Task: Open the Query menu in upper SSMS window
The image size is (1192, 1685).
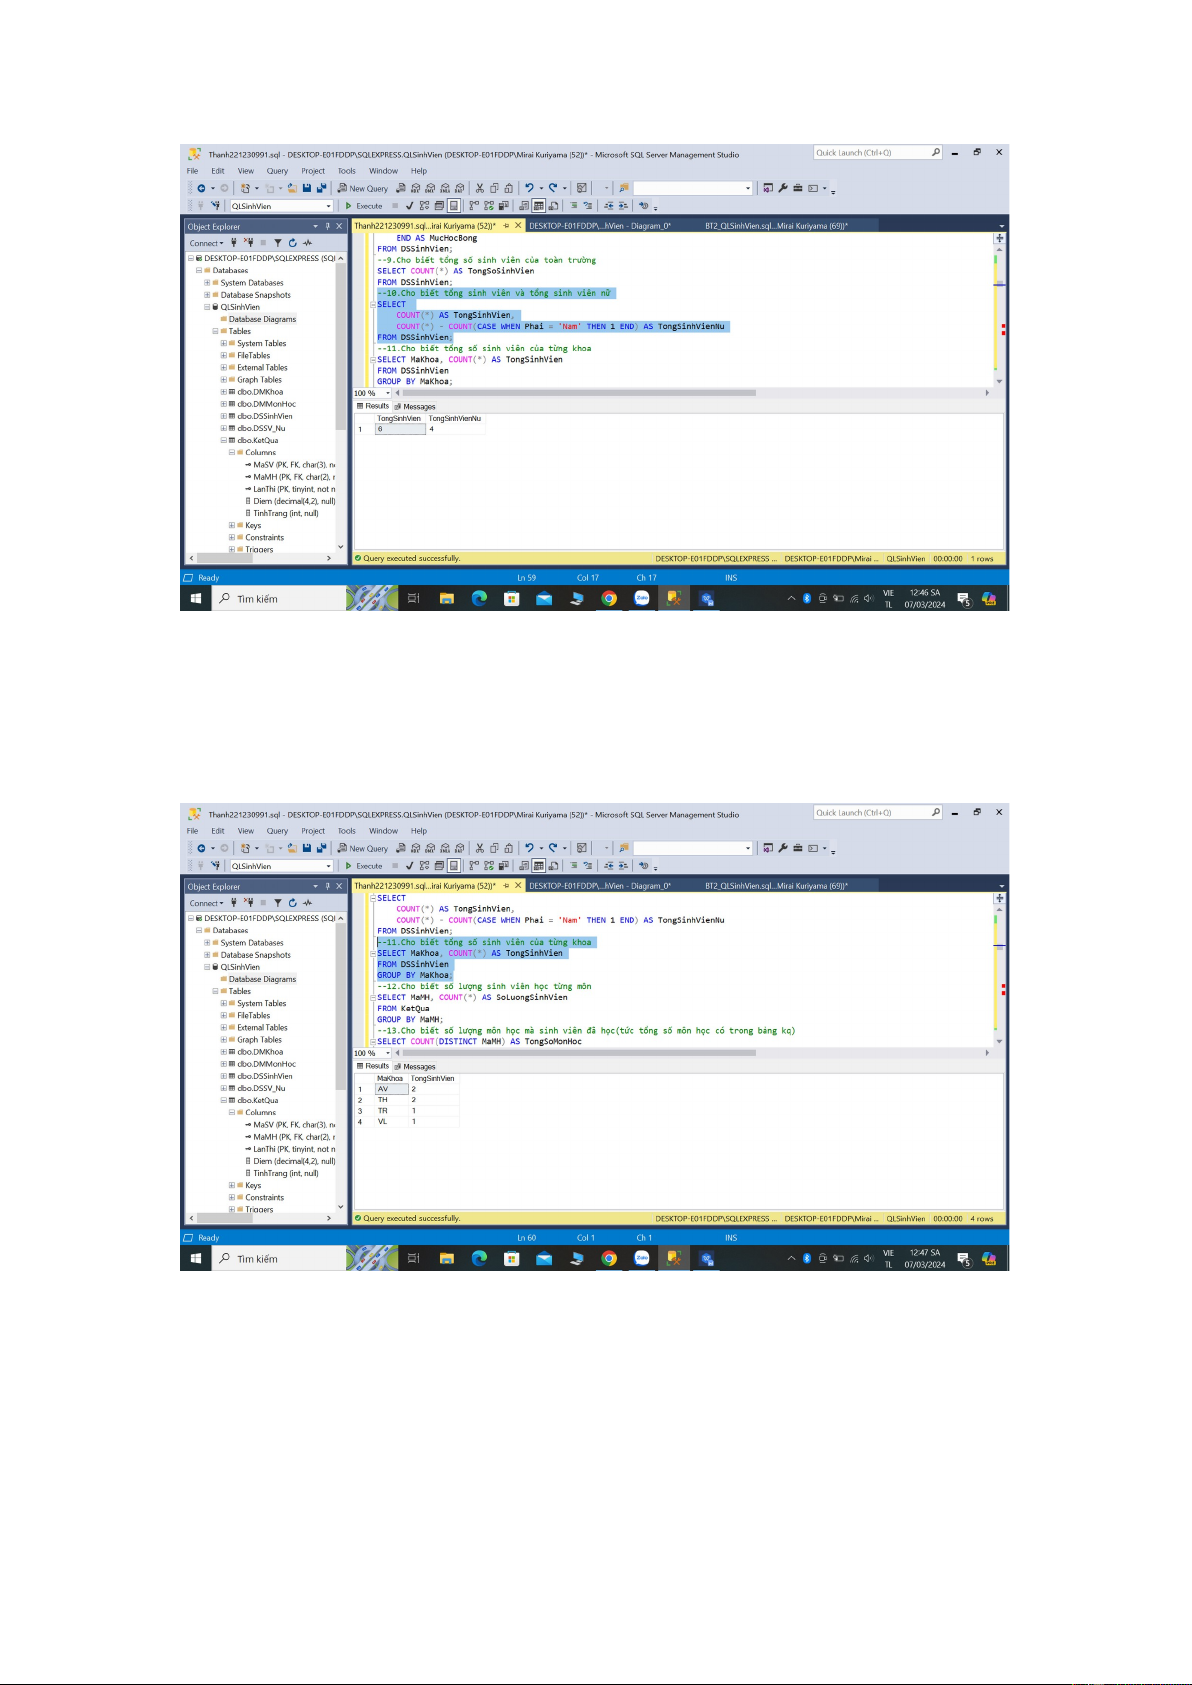Action: click(277, 171)
